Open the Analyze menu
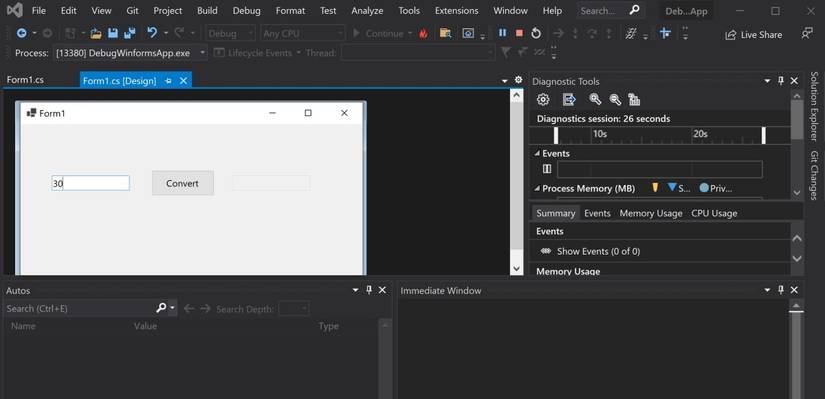 367,11
